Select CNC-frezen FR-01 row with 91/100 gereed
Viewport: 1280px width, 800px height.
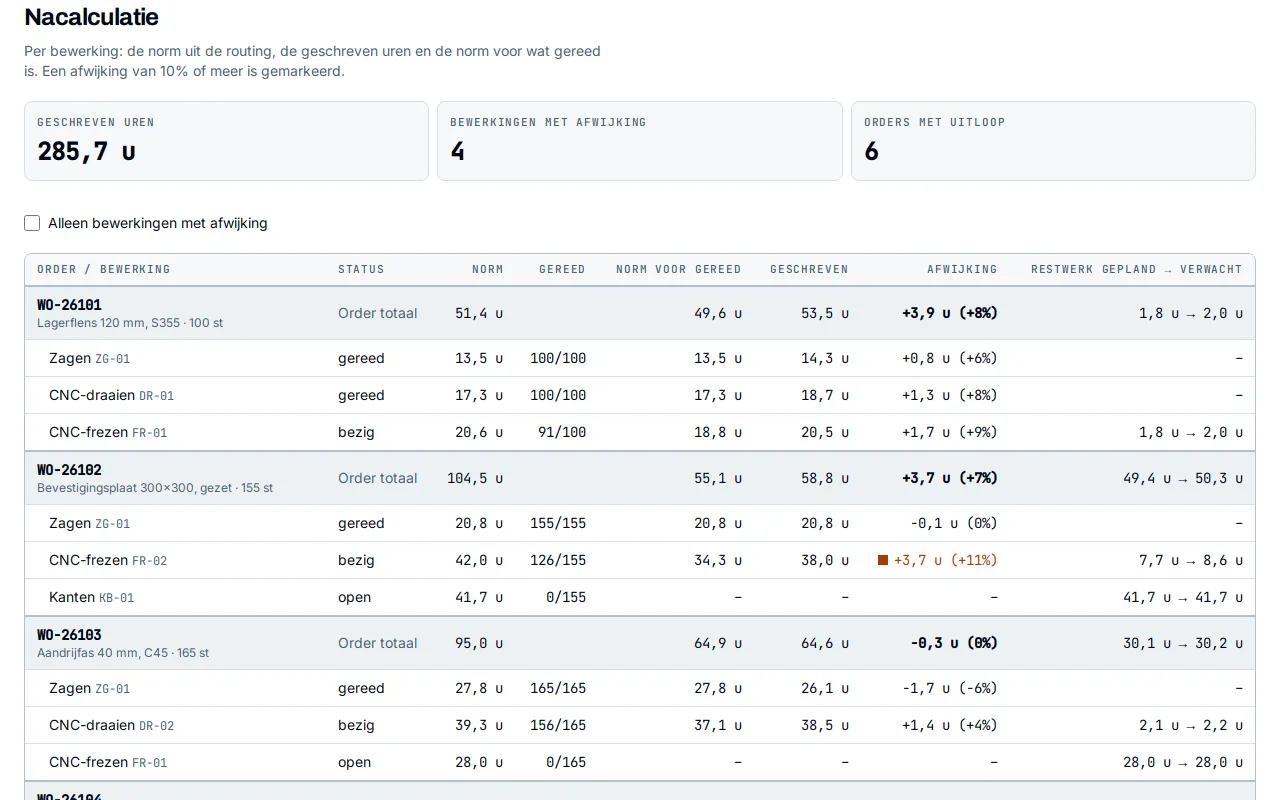(x=640, y=432)
